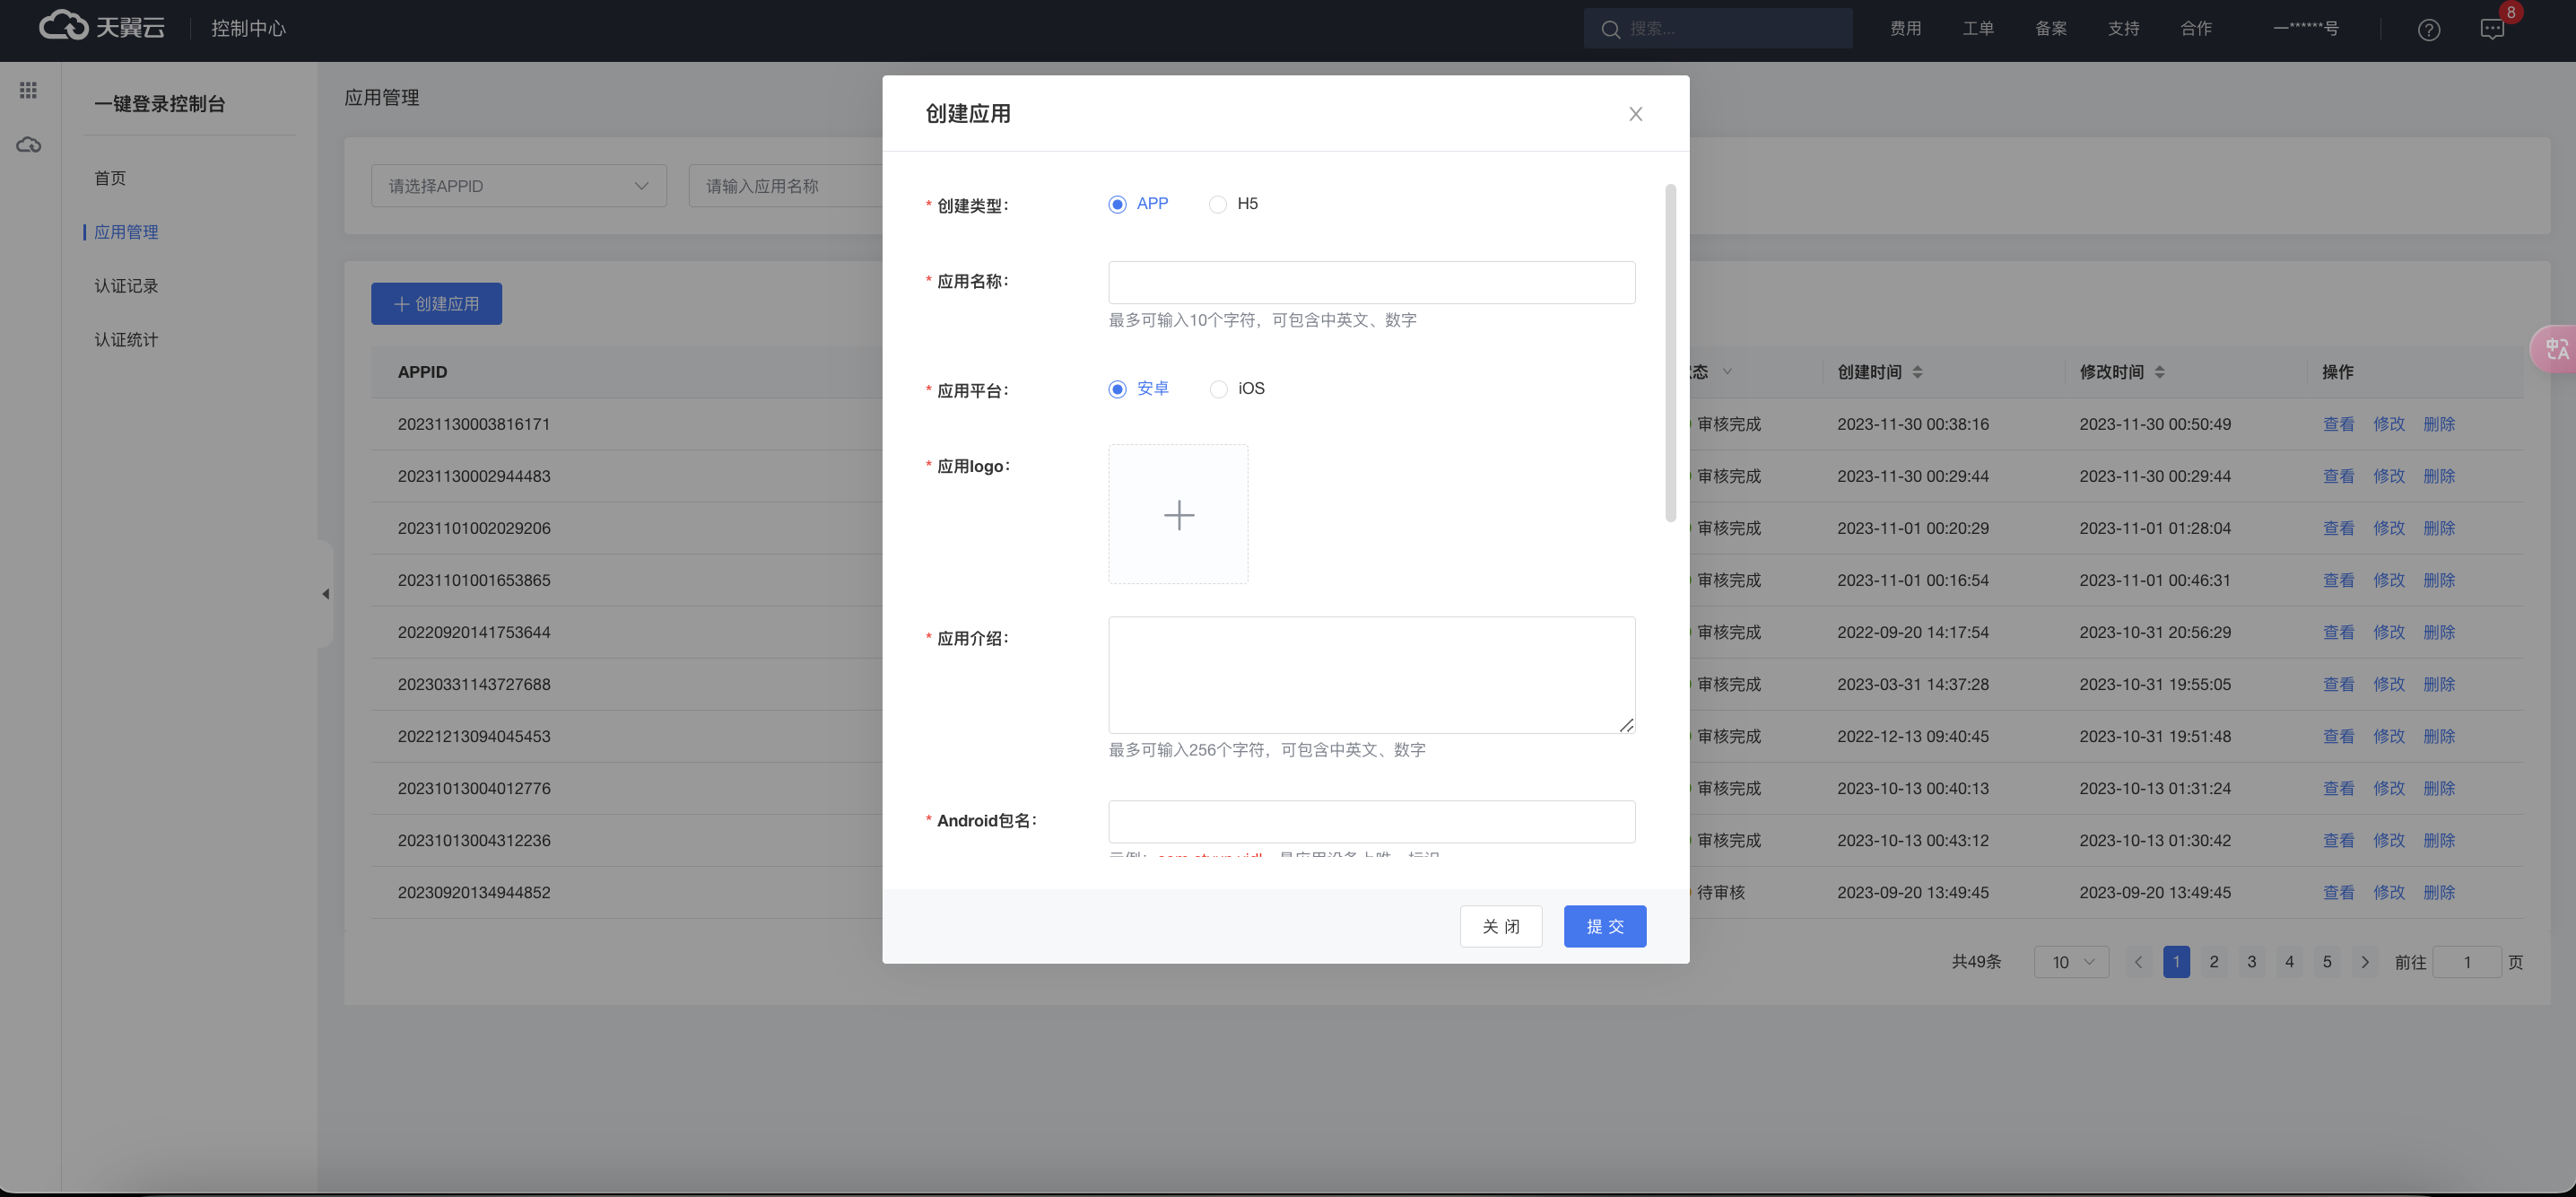The height and width of the screenshot is (1197, 2576).
Task: Click 删除 for the 待审核 row
Action: click(2439, 892)
